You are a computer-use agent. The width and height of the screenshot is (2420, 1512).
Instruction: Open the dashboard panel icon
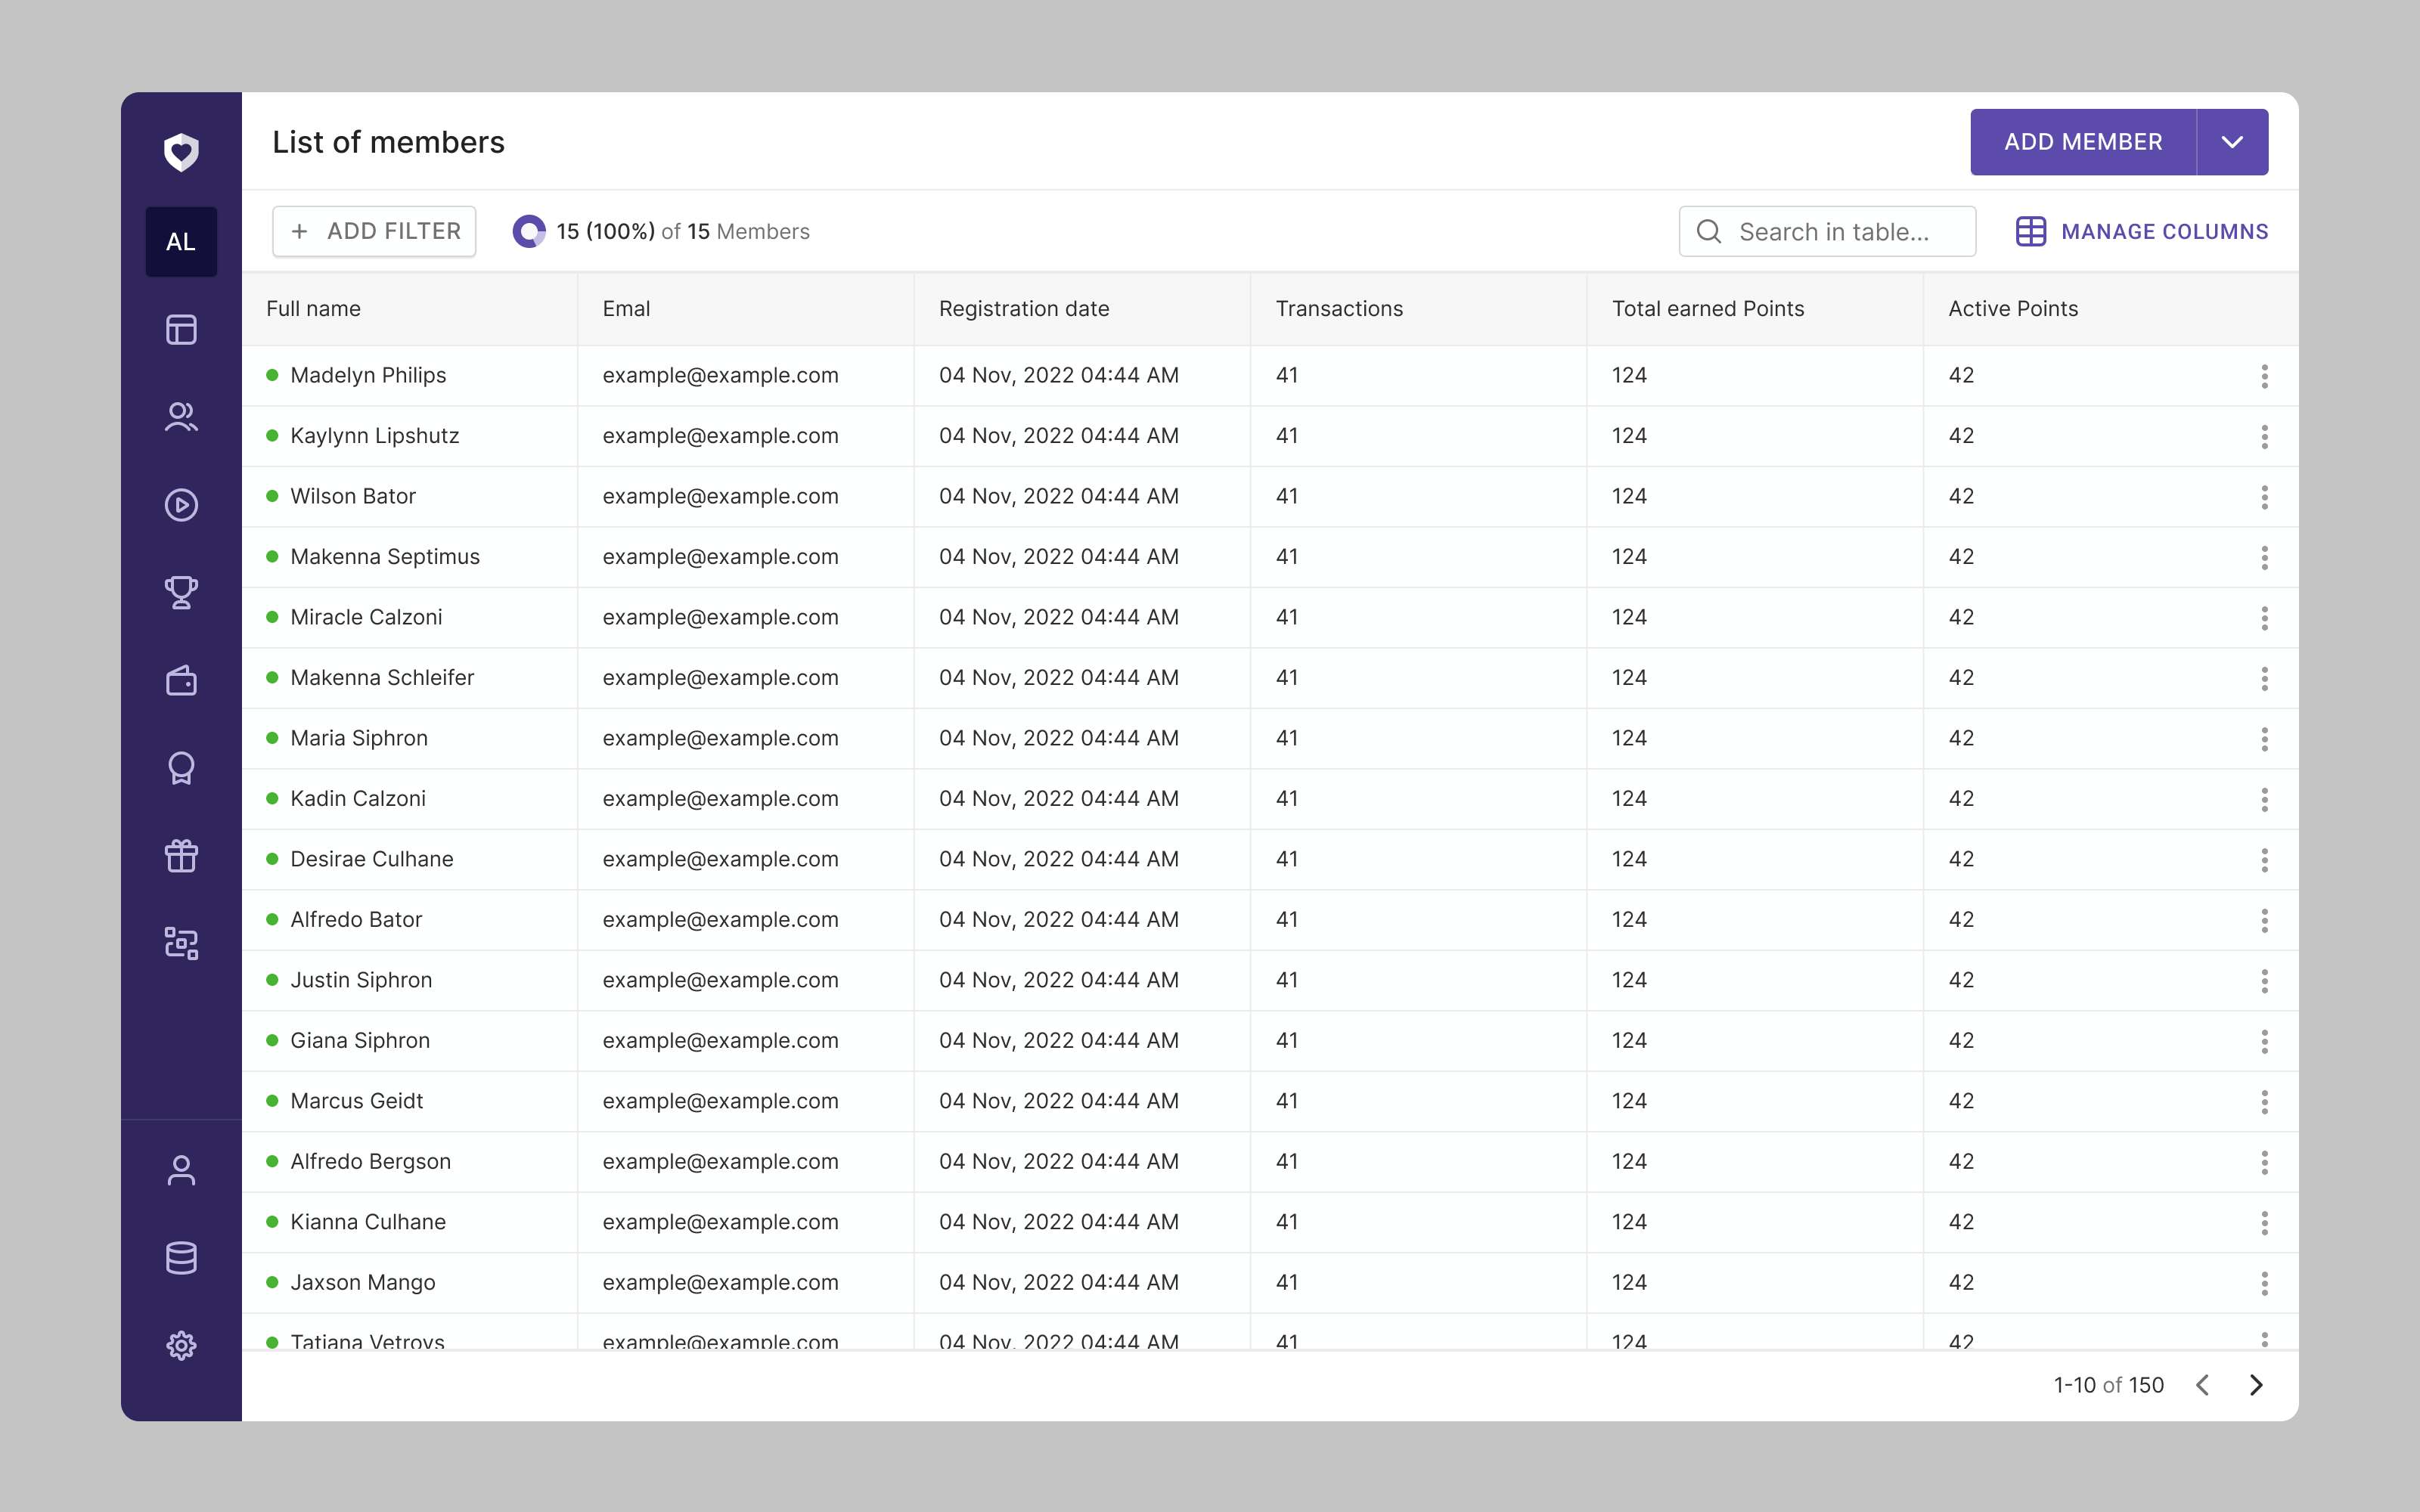click(181, 329)
